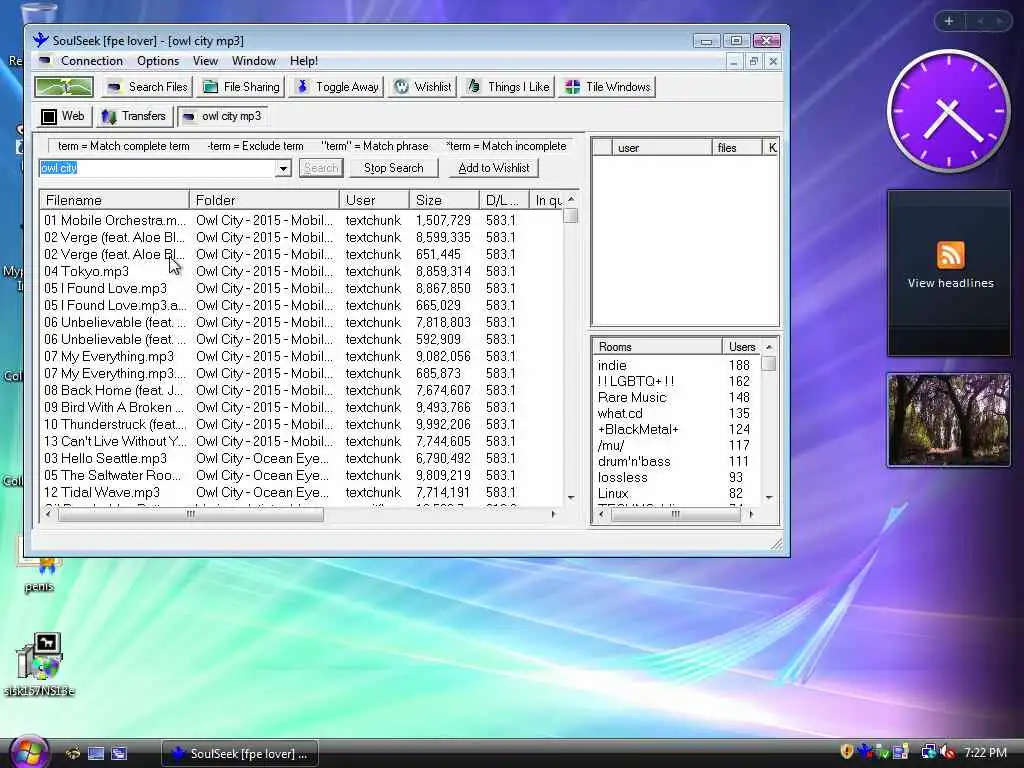Click the network map icon in toolbar
The width and height of the screenshot is (1024, 768).
click(64, 87)
